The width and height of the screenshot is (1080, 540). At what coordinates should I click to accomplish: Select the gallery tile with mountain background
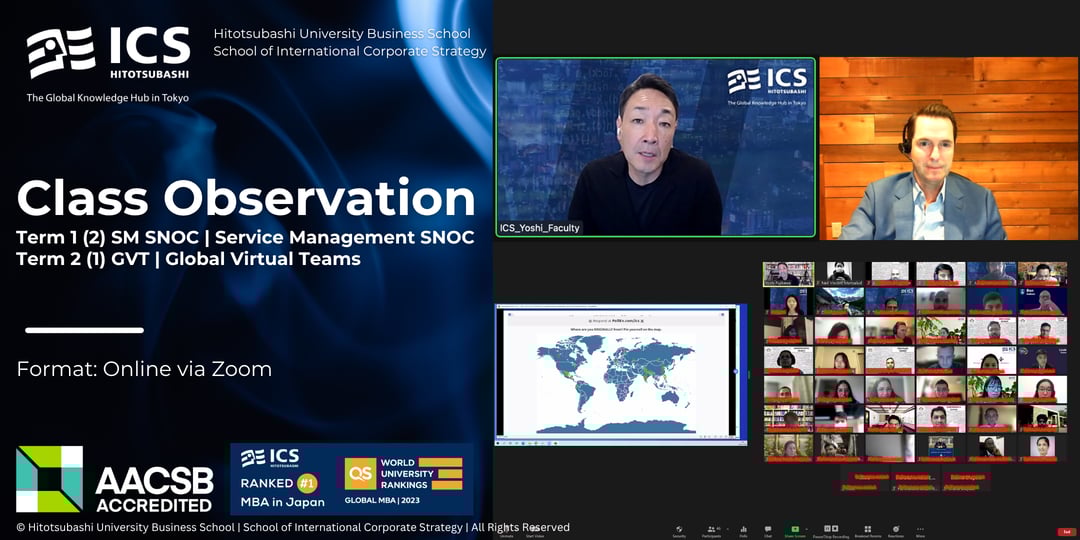coord(840,301)
